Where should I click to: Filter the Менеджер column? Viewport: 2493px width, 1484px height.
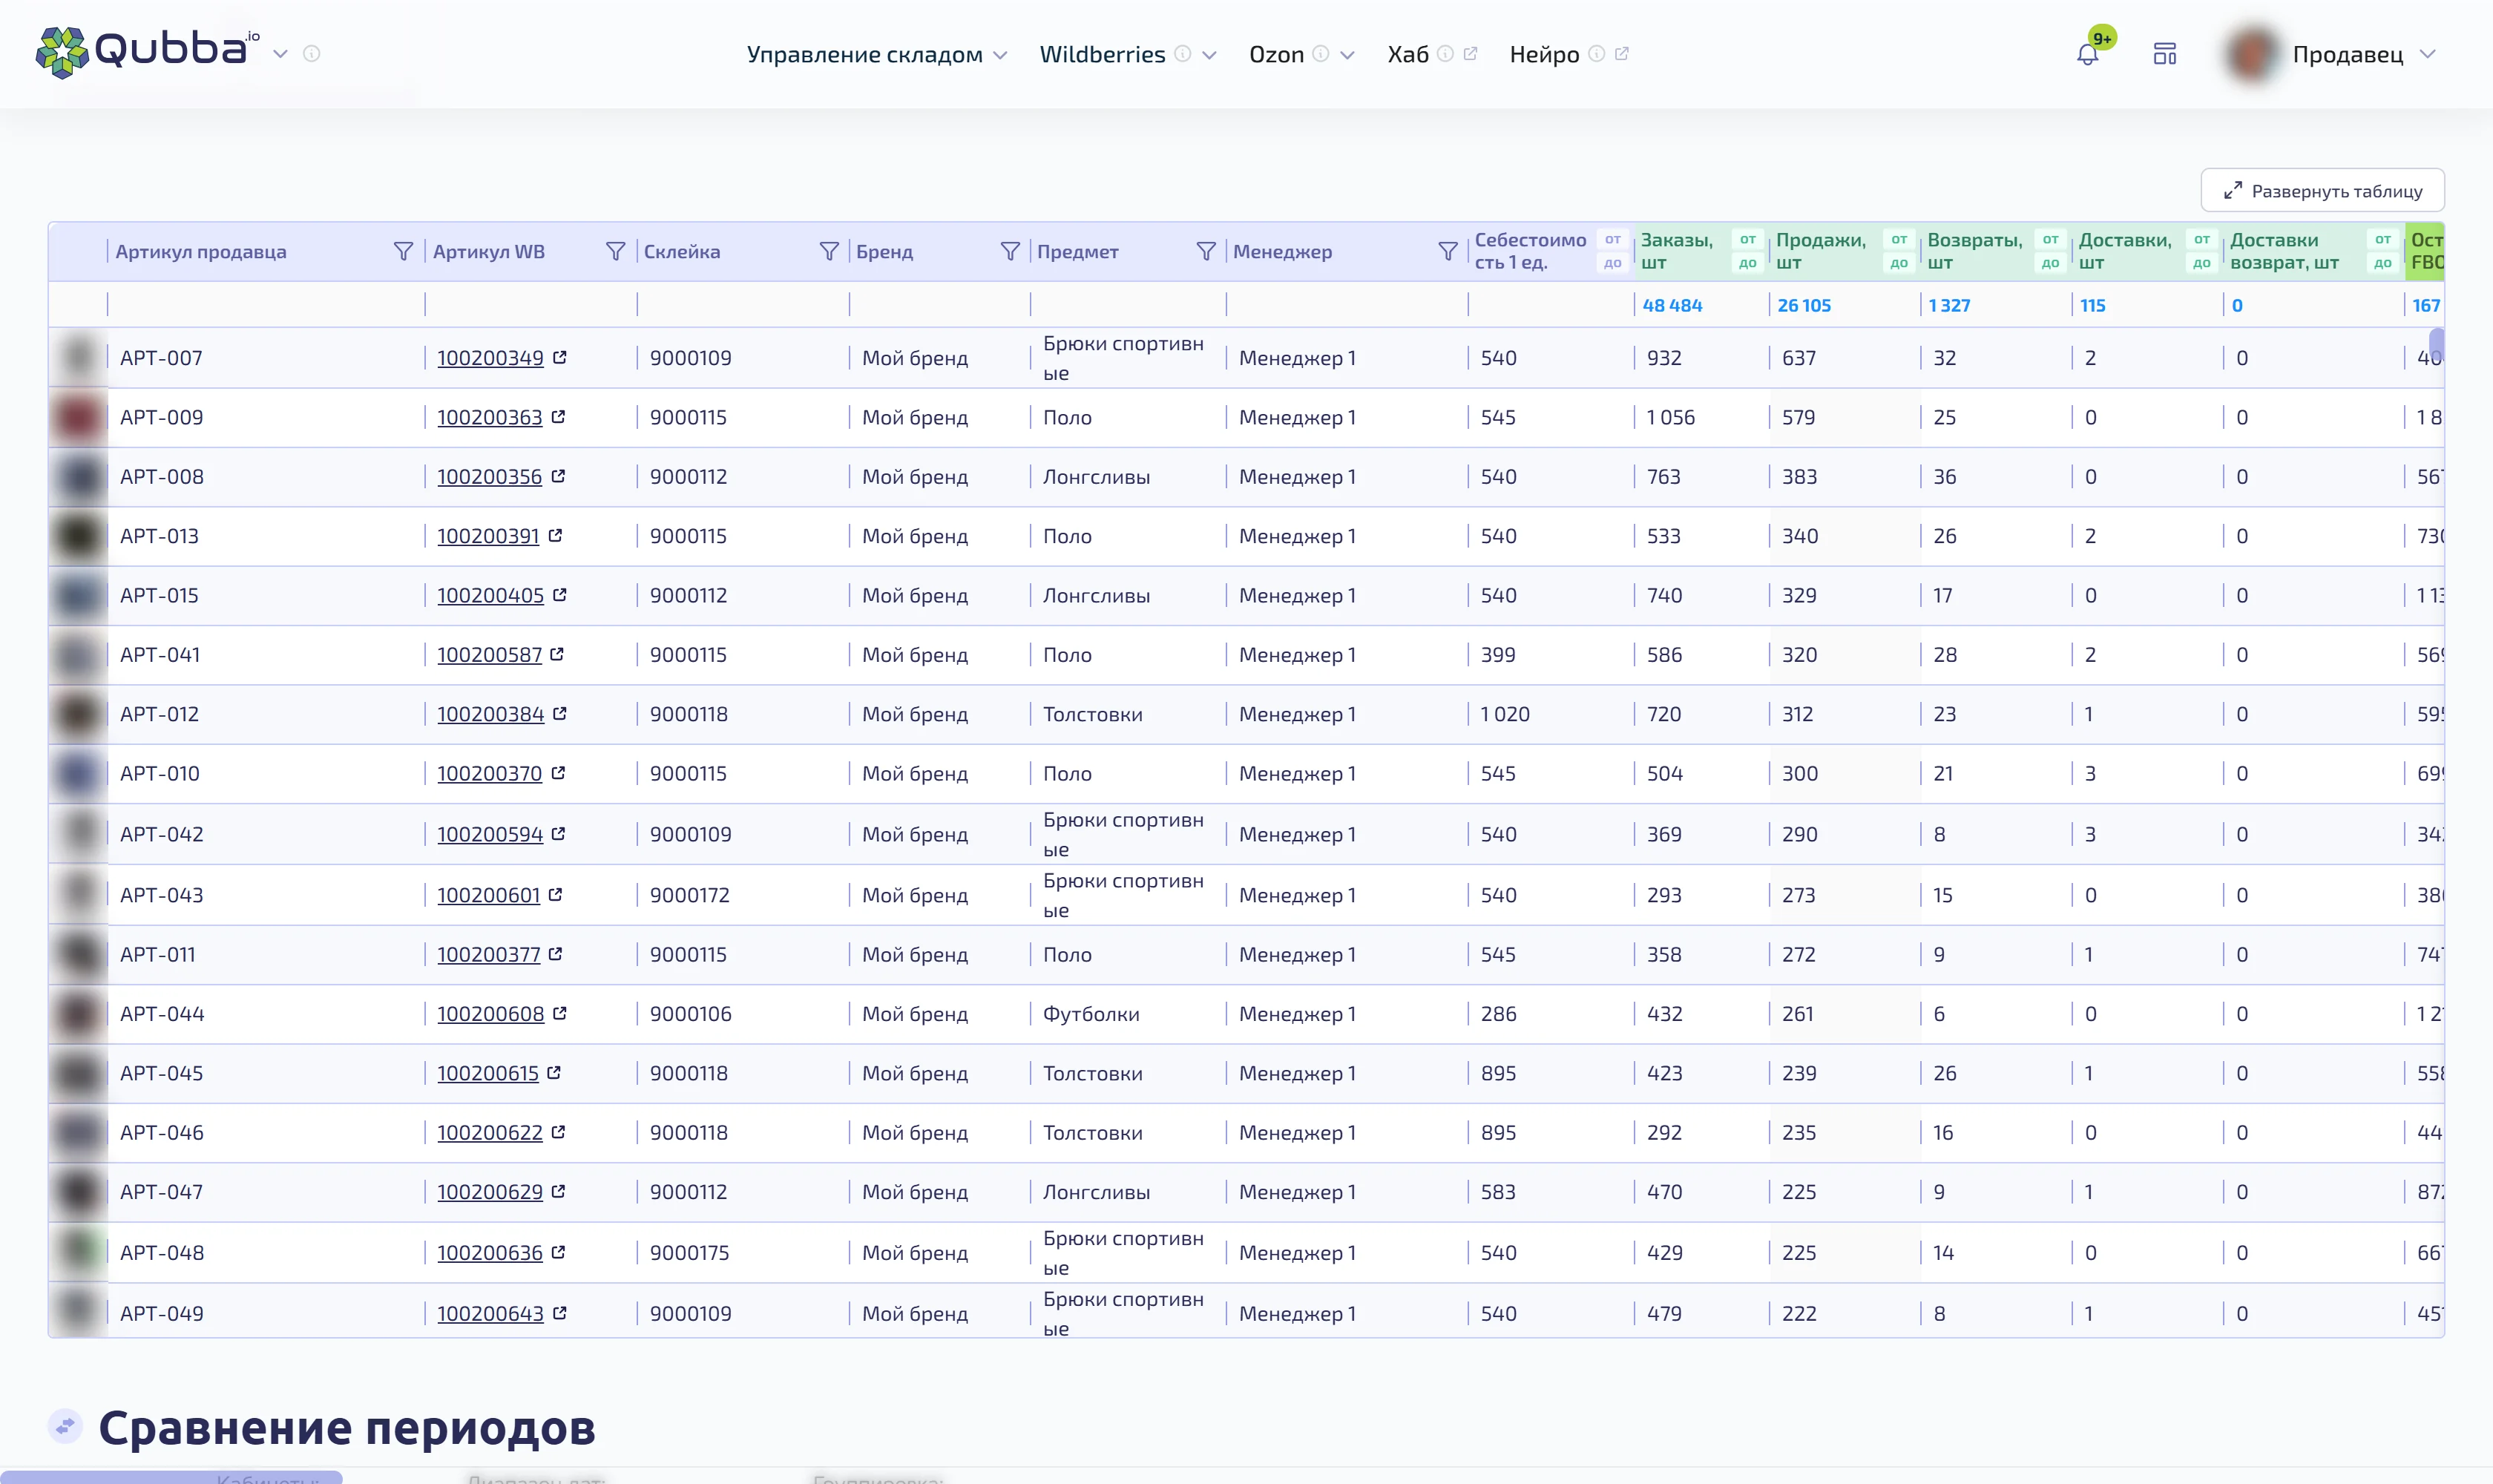click(x=1447, y=251)
